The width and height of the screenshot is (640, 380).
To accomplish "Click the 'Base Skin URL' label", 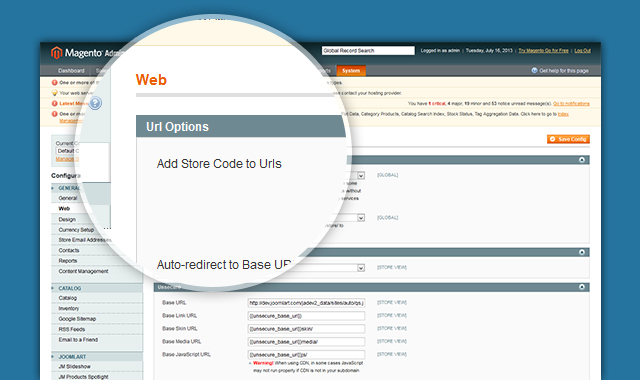I will pyautogui.click(x=180, y=329).
